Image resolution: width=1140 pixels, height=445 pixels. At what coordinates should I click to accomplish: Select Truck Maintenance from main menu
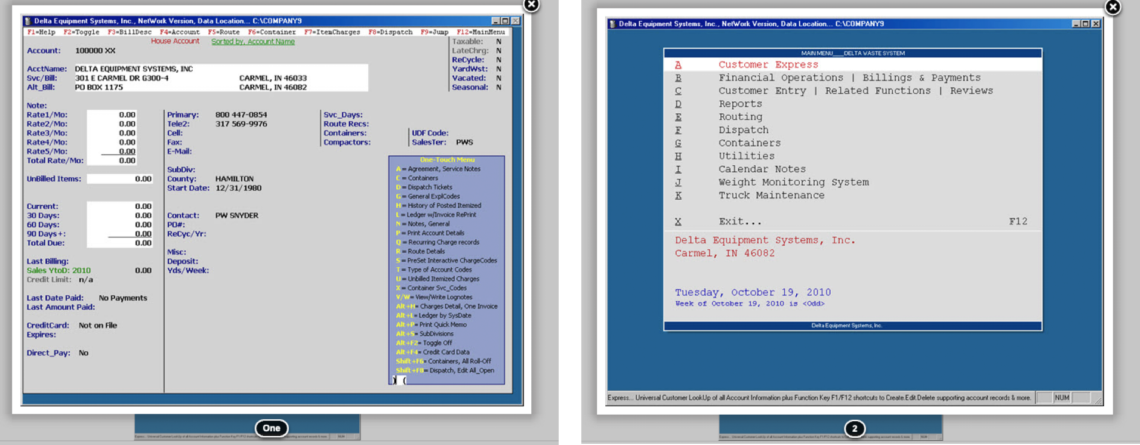[x=771, y=196]
